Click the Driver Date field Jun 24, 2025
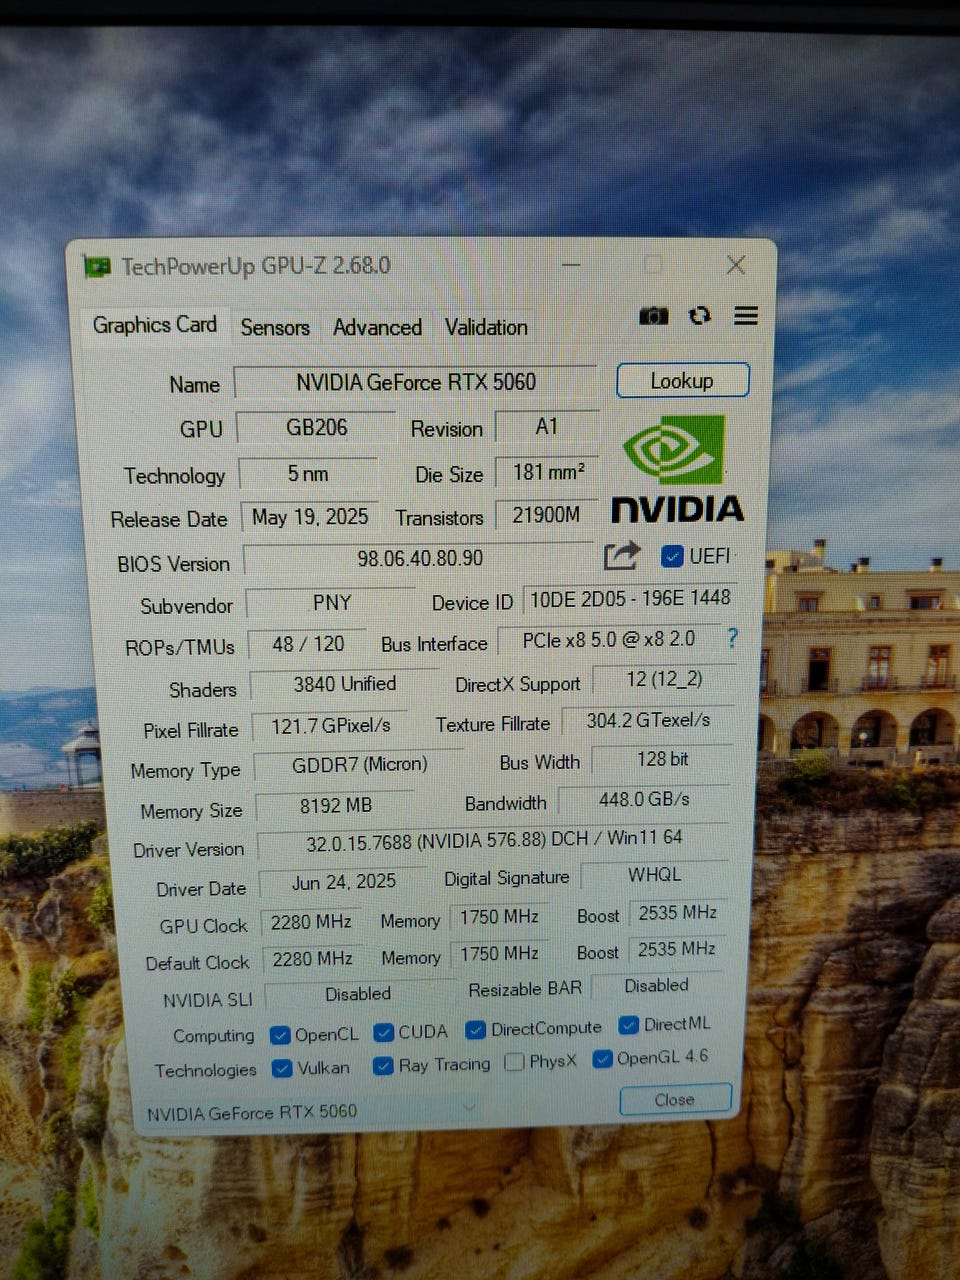 (343, 883)
